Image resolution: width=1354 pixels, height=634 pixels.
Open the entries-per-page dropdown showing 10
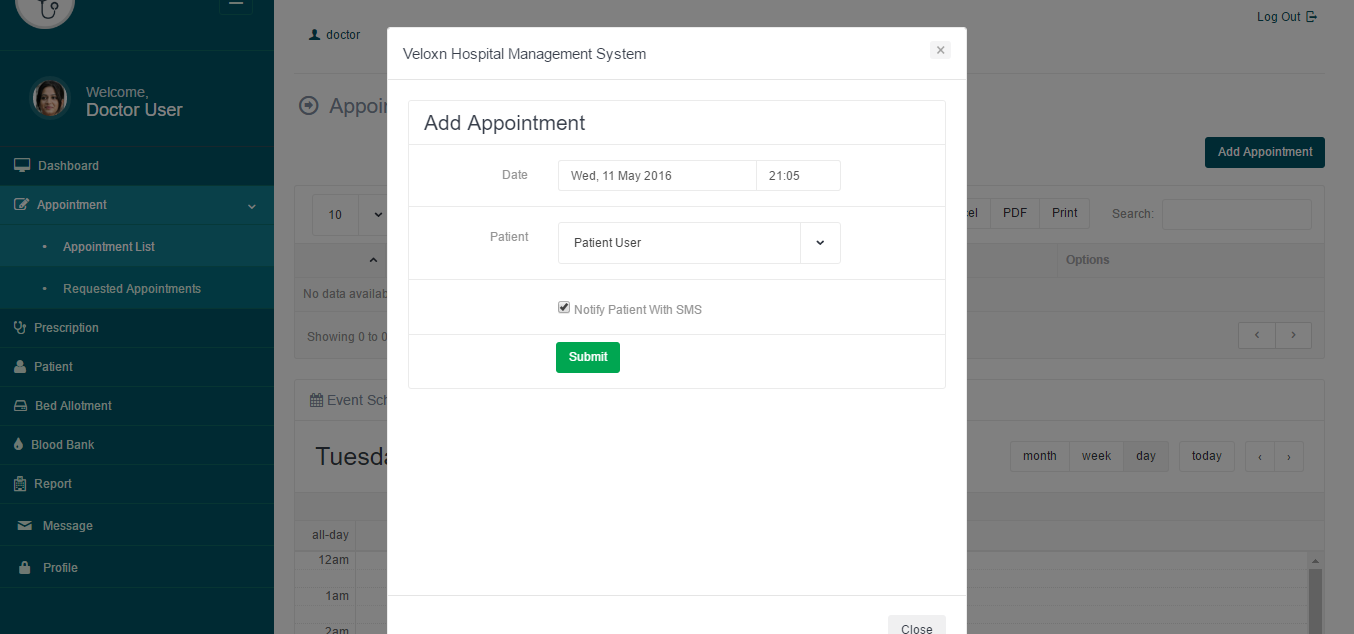pos(349,214)
